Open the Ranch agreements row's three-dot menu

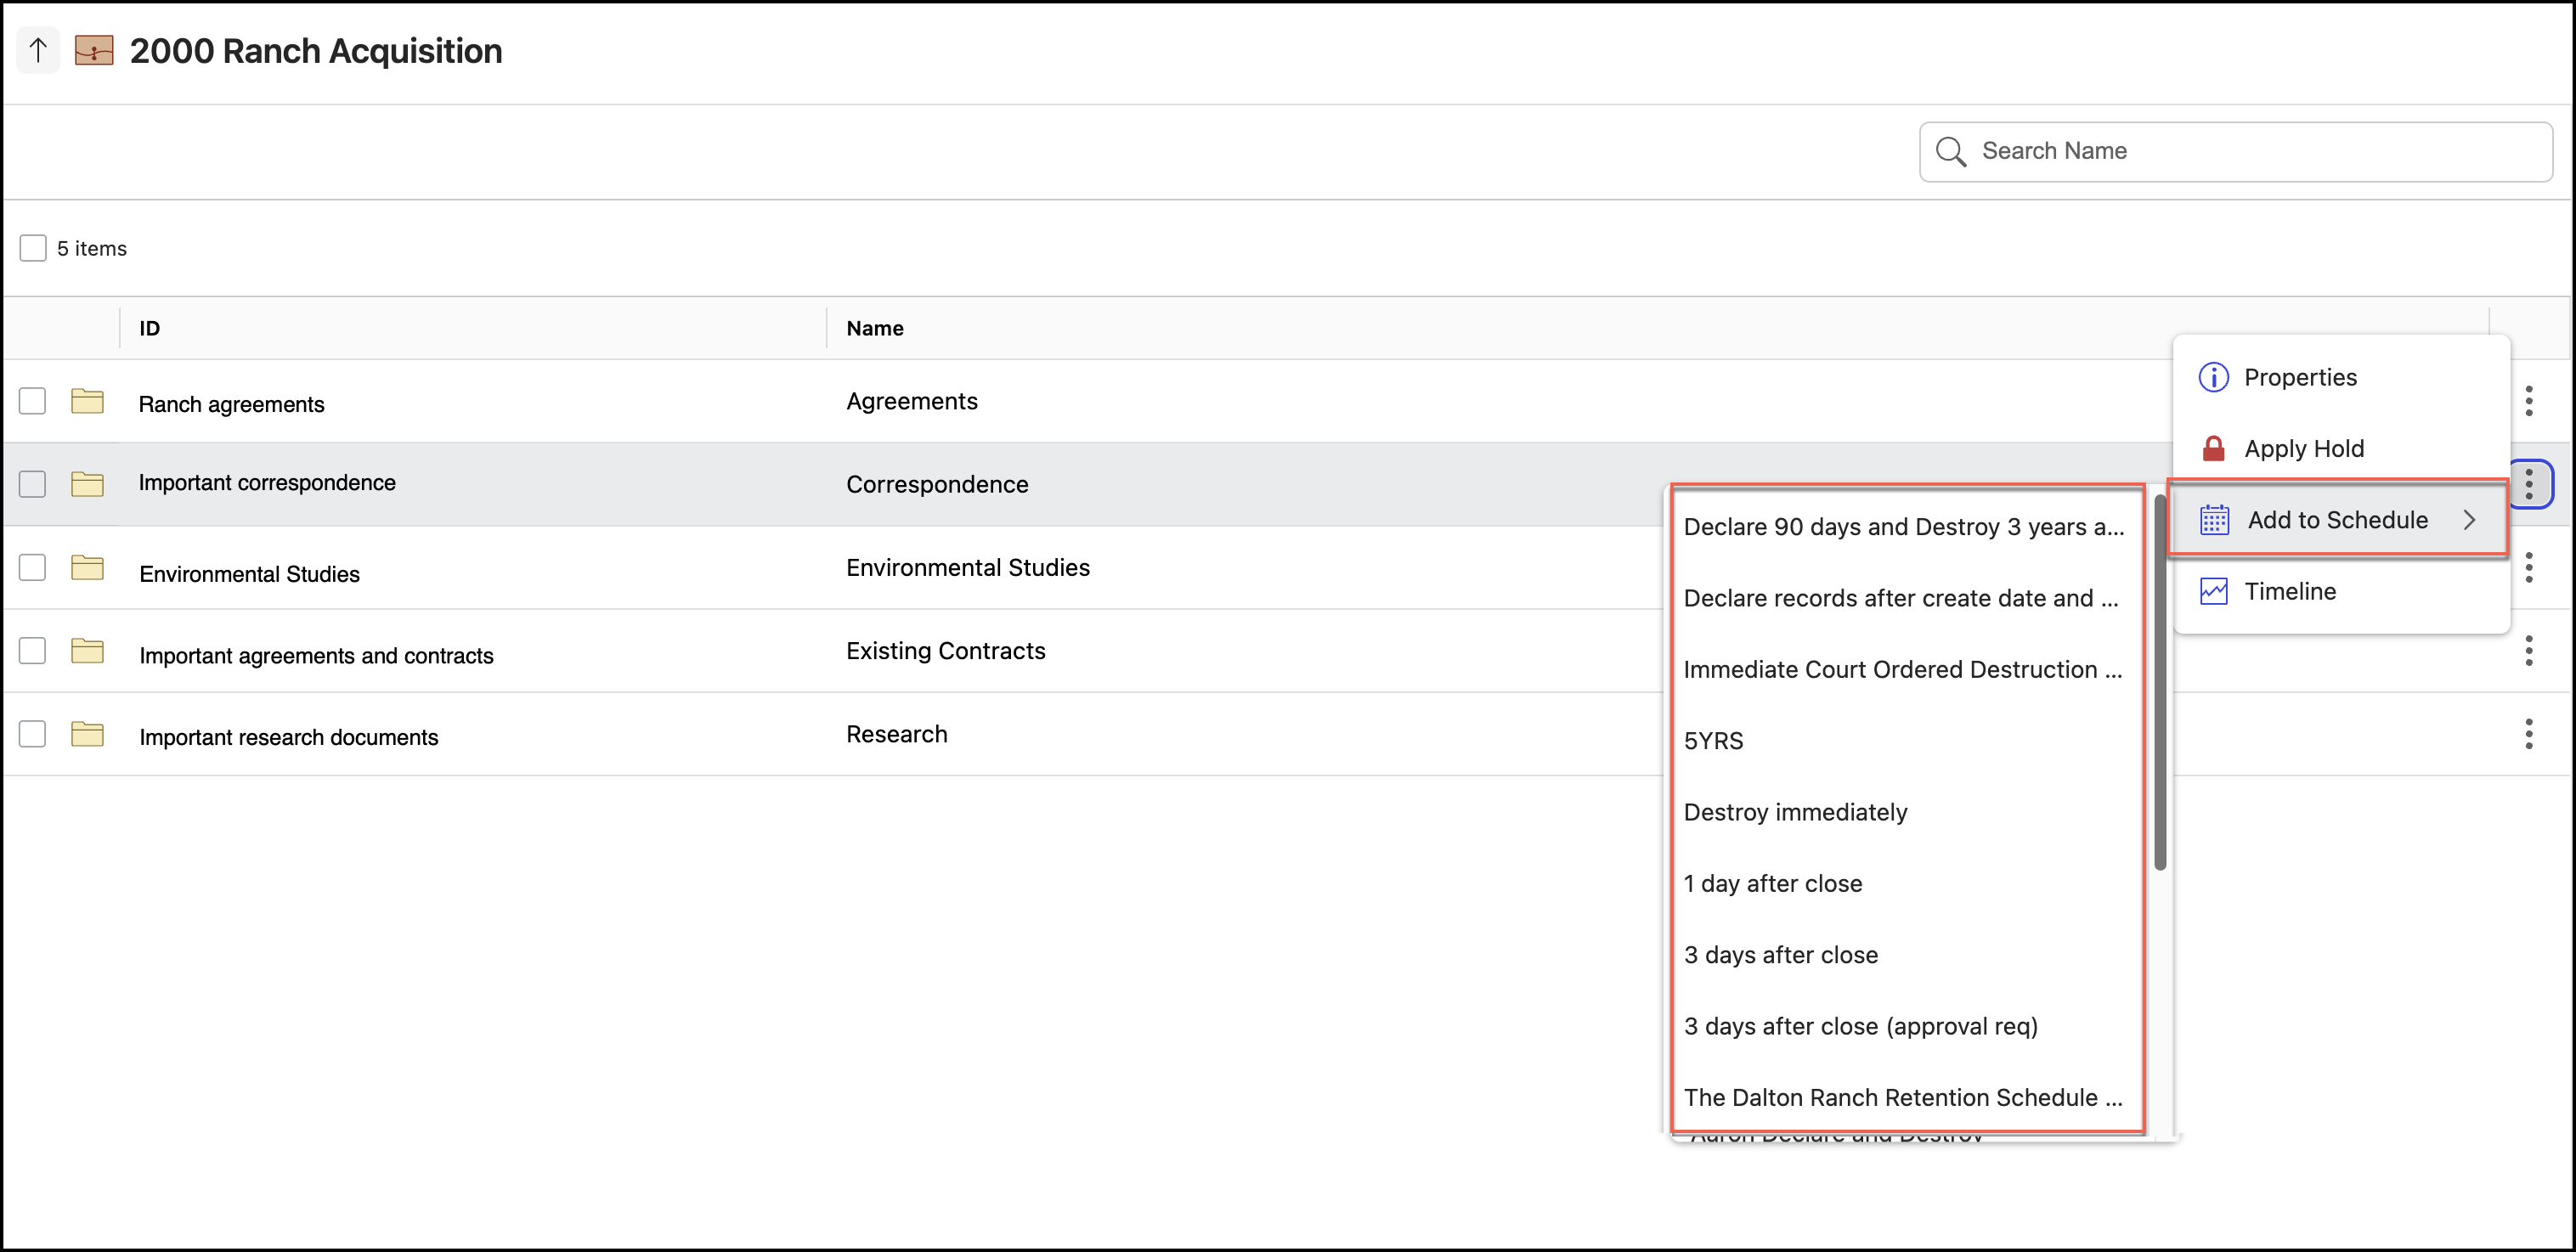click(x=2528, y=401)
